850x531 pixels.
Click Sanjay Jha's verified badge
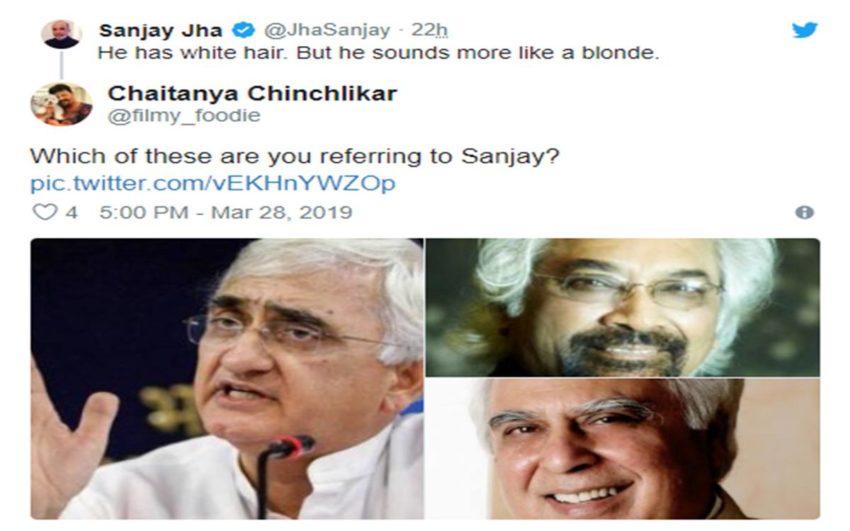[x=244, y=30]
